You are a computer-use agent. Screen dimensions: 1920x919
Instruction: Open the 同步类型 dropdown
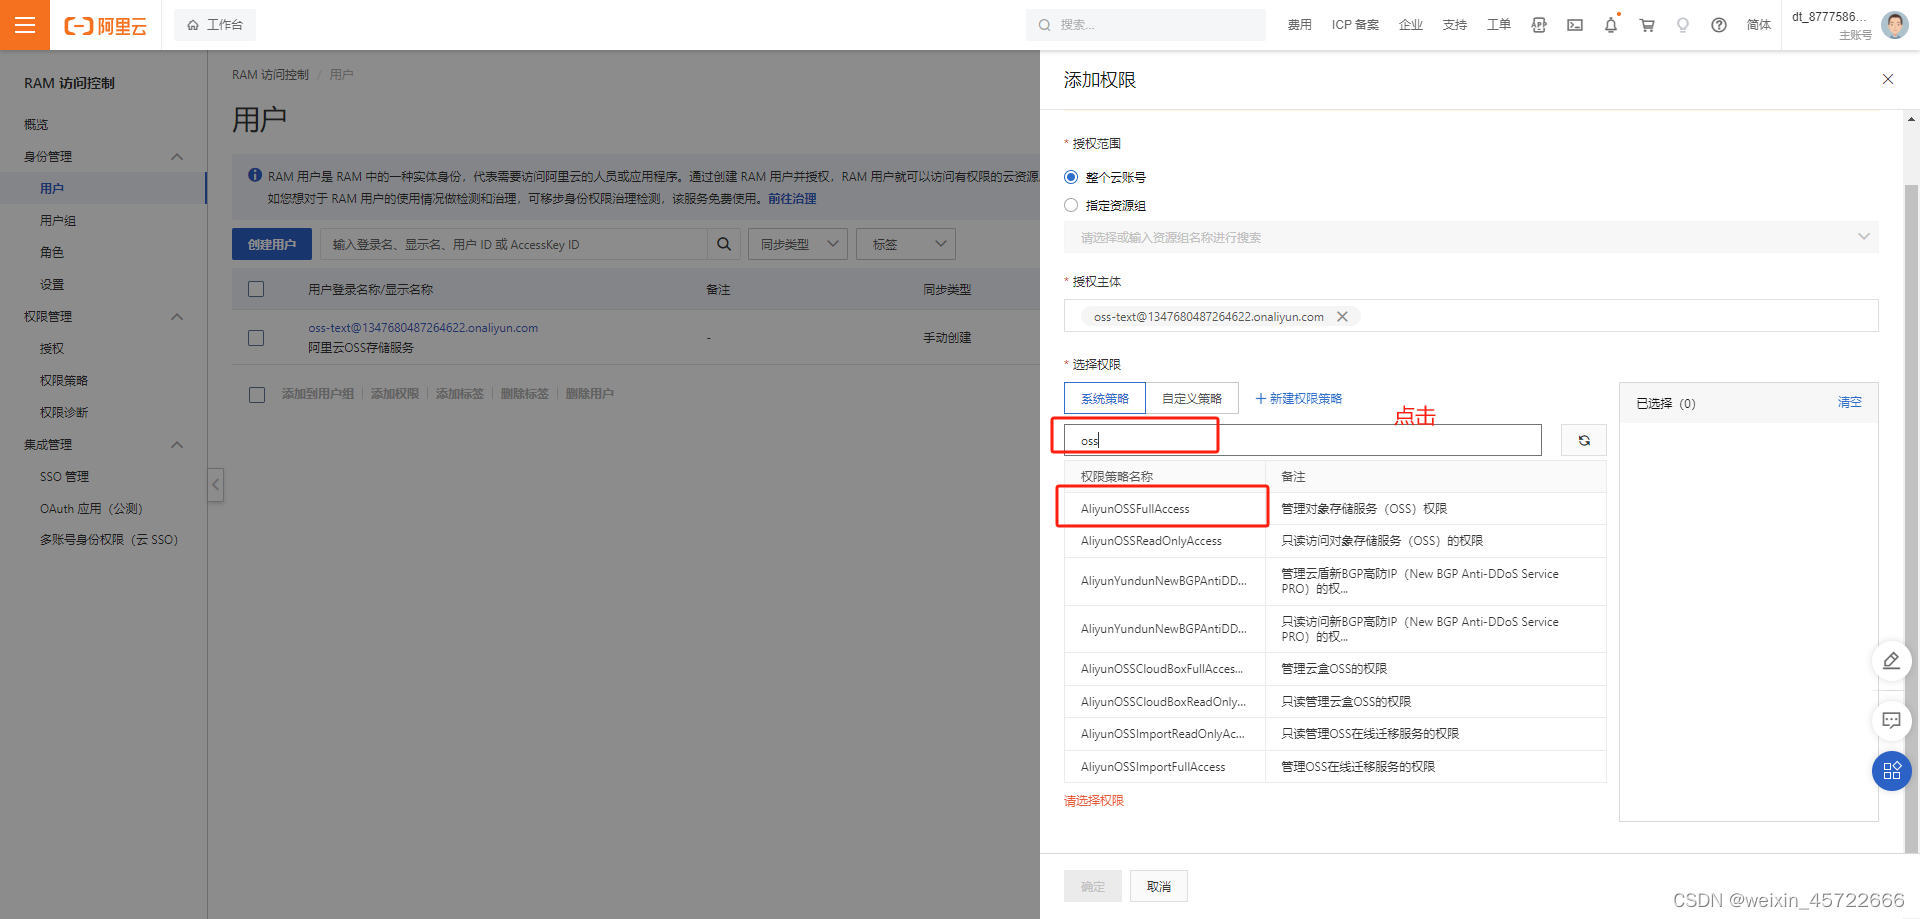[x=798, y=244]
